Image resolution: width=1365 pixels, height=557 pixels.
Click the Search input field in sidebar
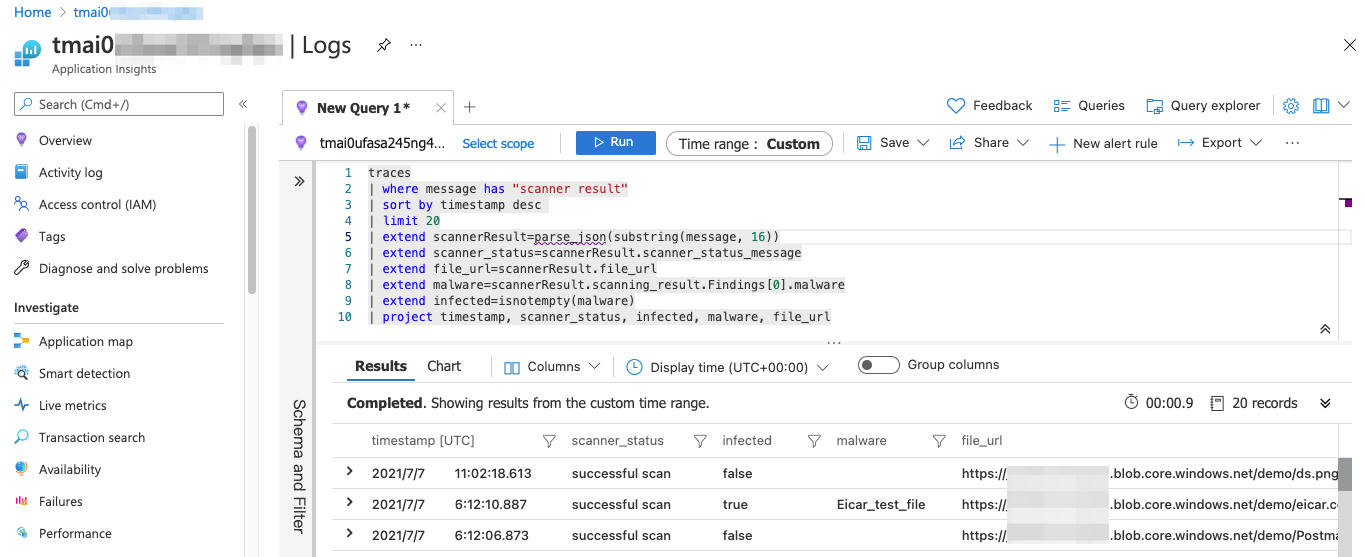point(120,104)
